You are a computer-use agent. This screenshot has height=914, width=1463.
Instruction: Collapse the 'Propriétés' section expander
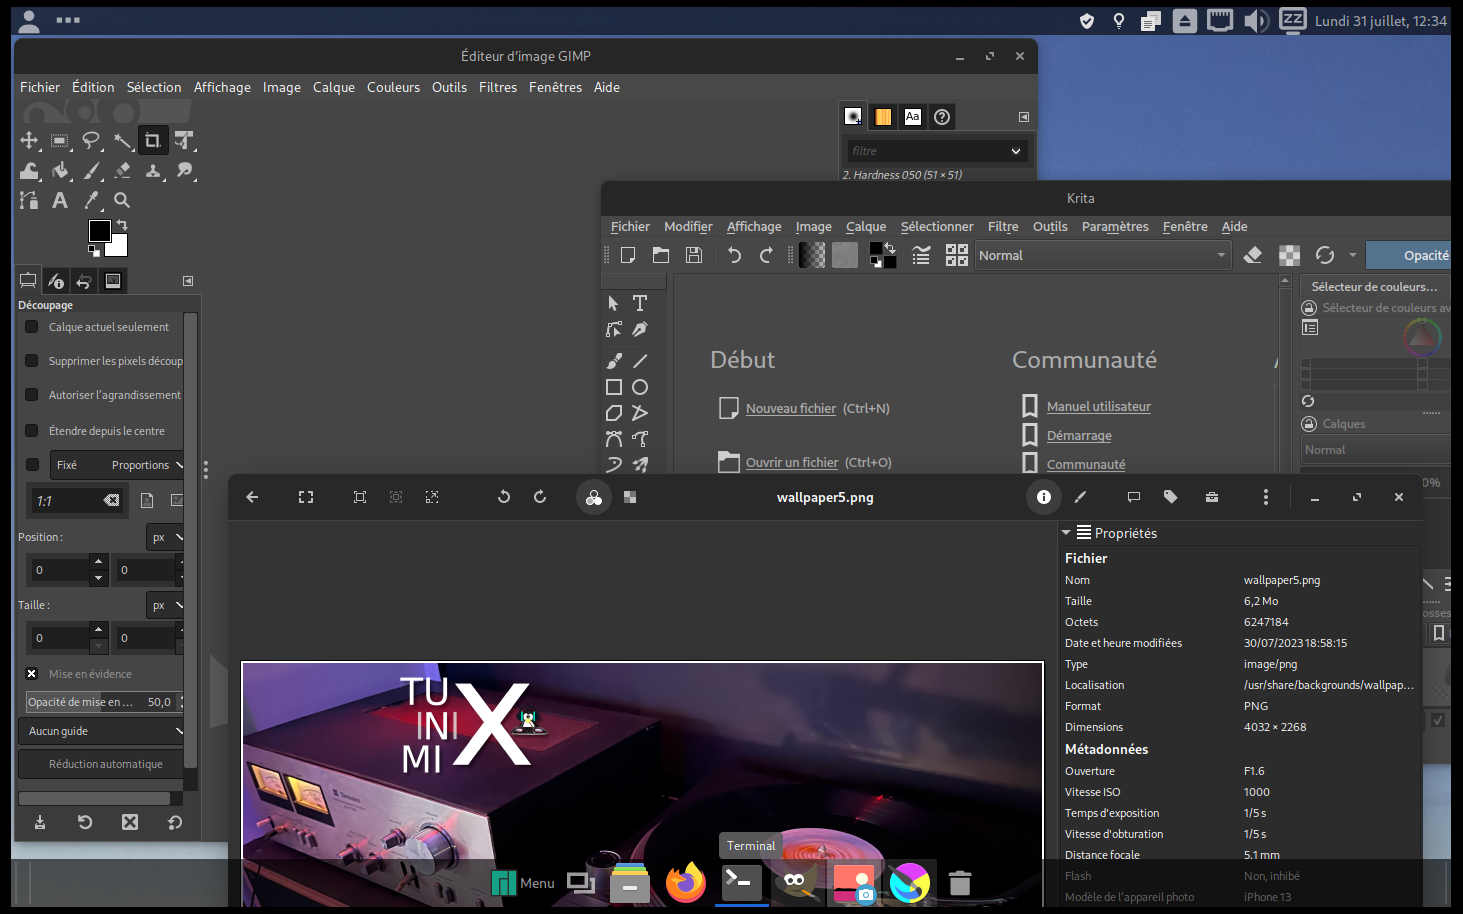pyautogui.click(x=1066, y=533)
